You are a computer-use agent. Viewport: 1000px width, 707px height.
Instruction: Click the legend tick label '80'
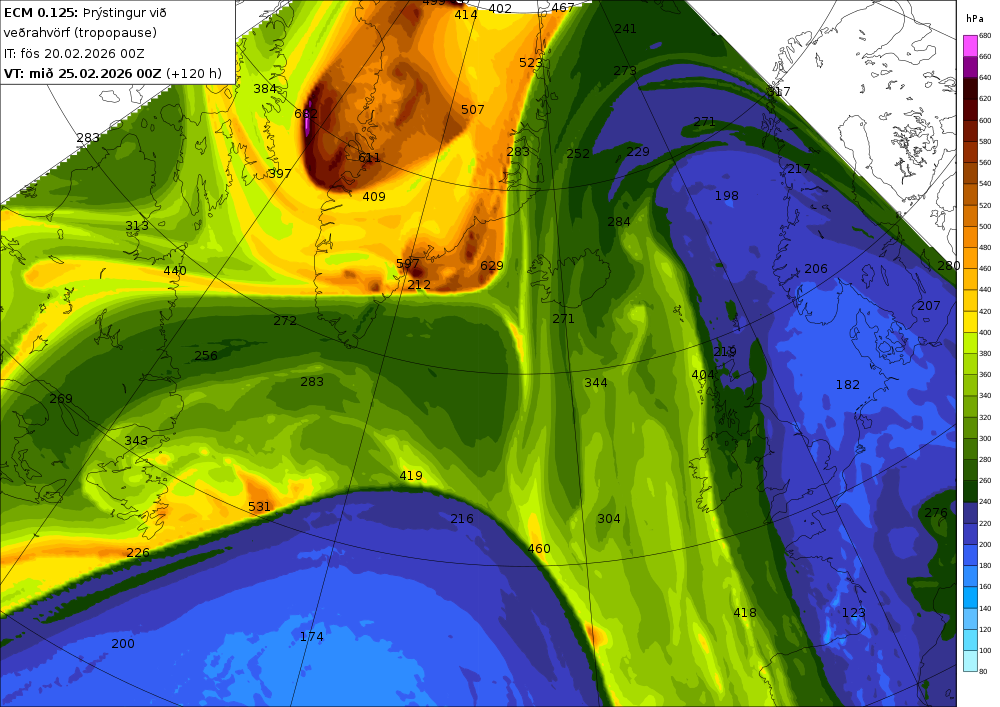tap(983, 671)
